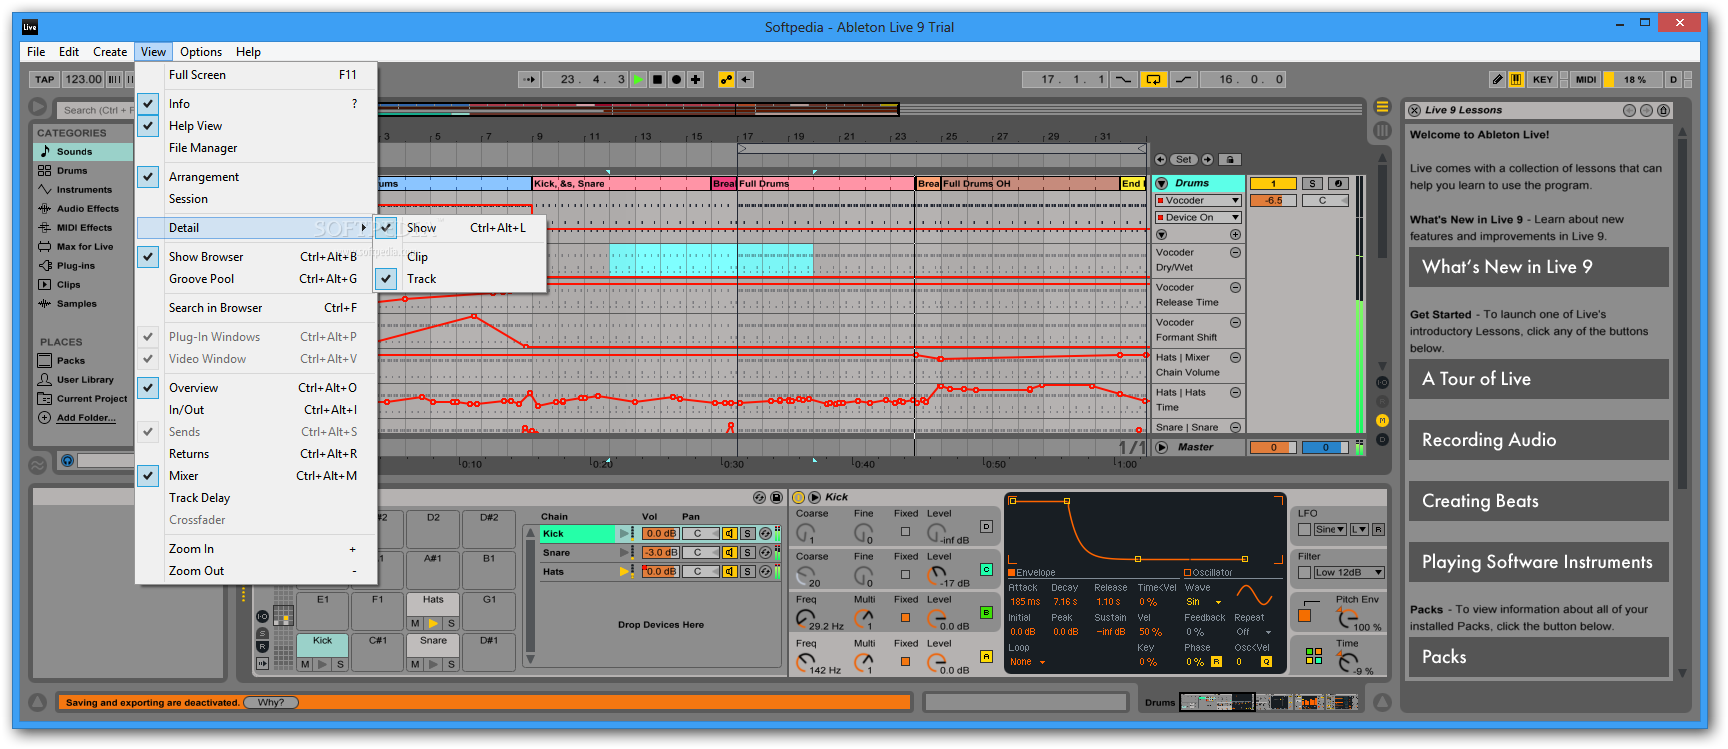The height and width of the screenshot is (749, 1728).
Task: Switch to Session view selector icon
Action: click(x=1382, y=130)
